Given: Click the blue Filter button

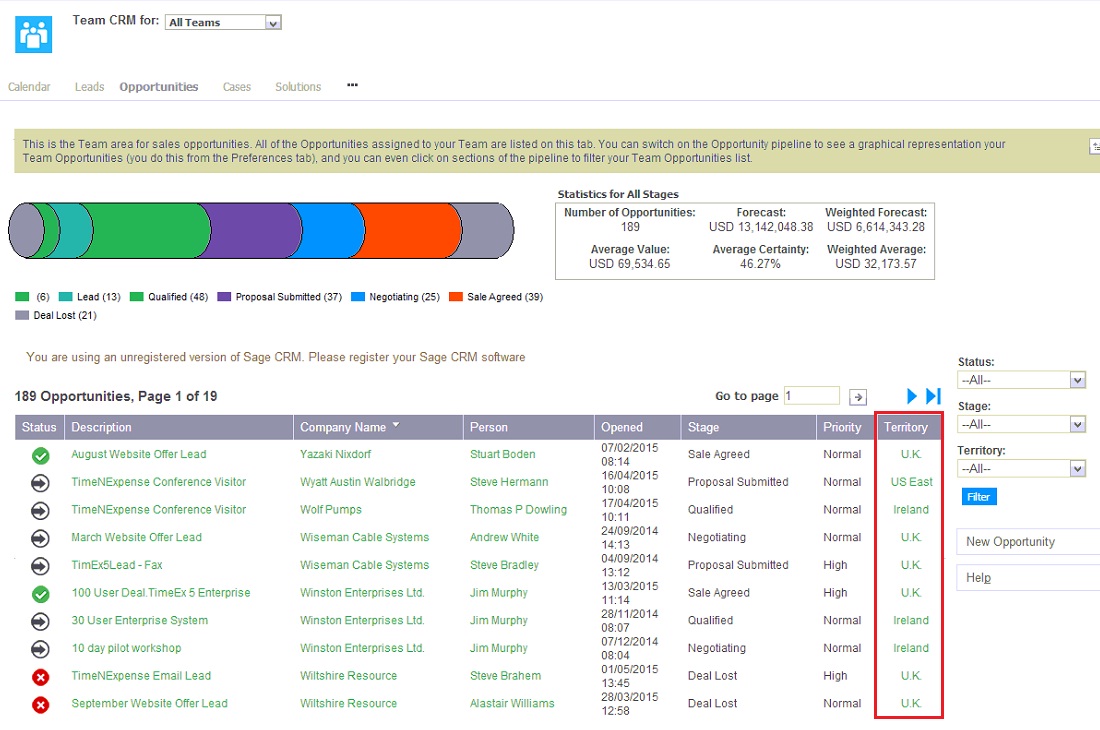Looking at the screenshot, I should point(979,496).
